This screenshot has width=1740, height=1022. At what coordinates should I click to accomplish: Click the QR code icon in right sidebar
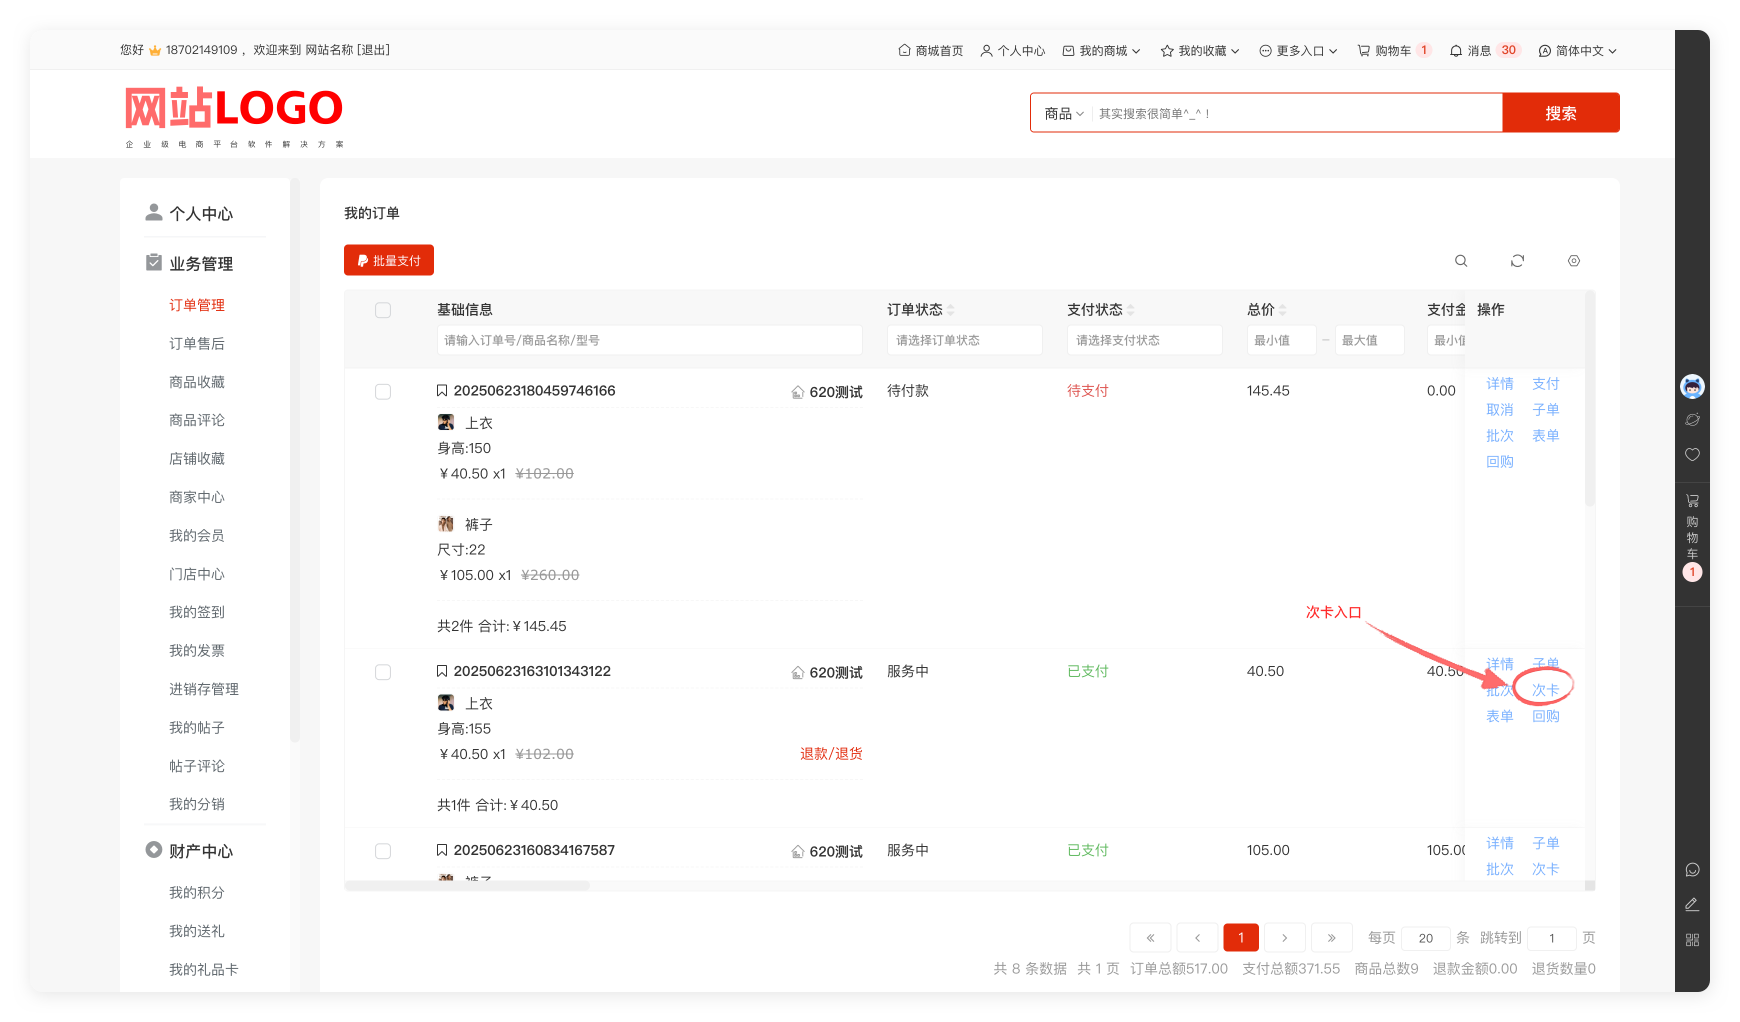(1692, 940)
